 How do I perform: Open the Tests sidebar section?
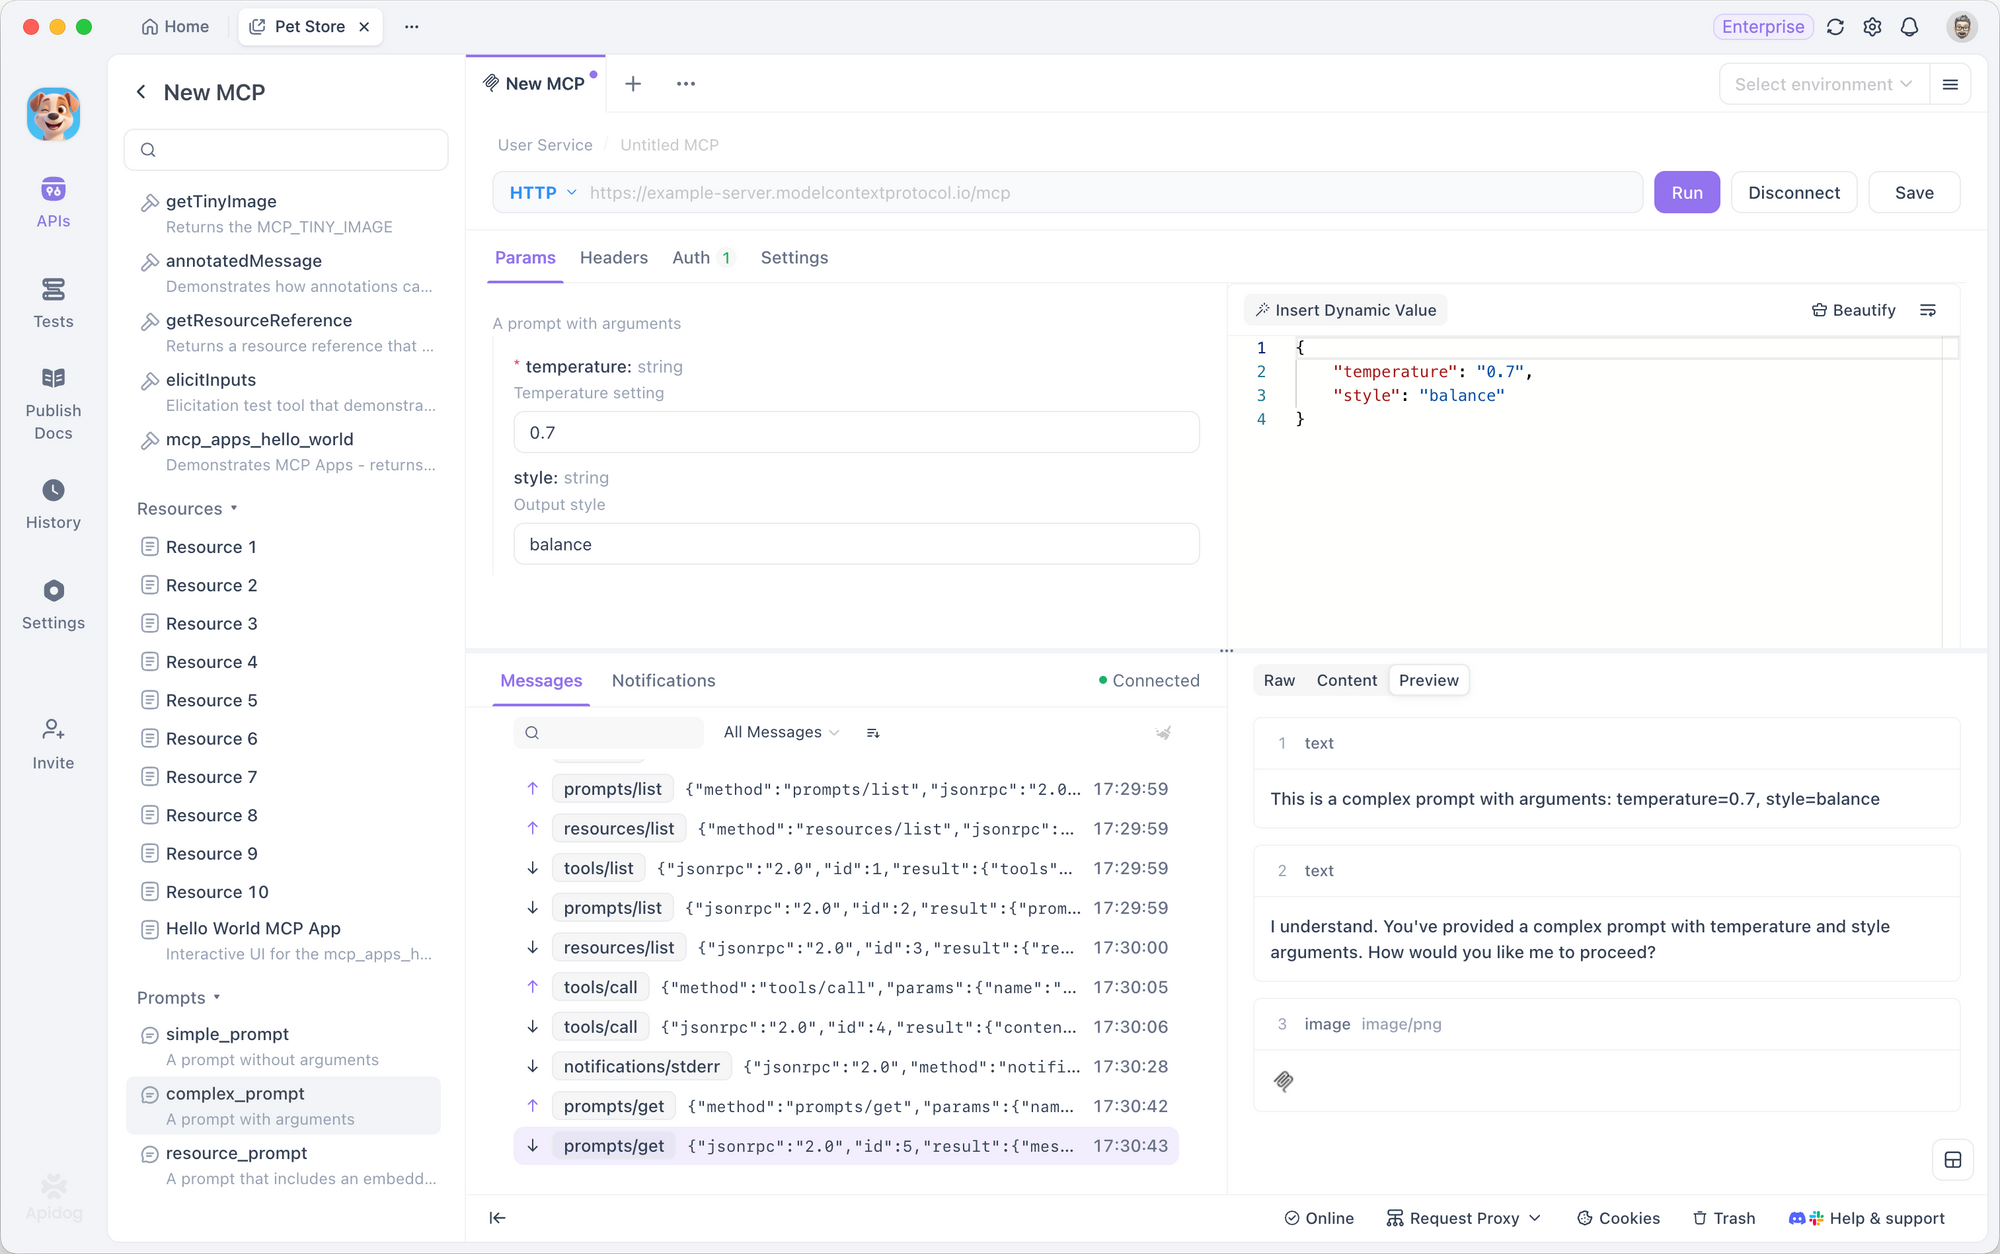[53, 303]
